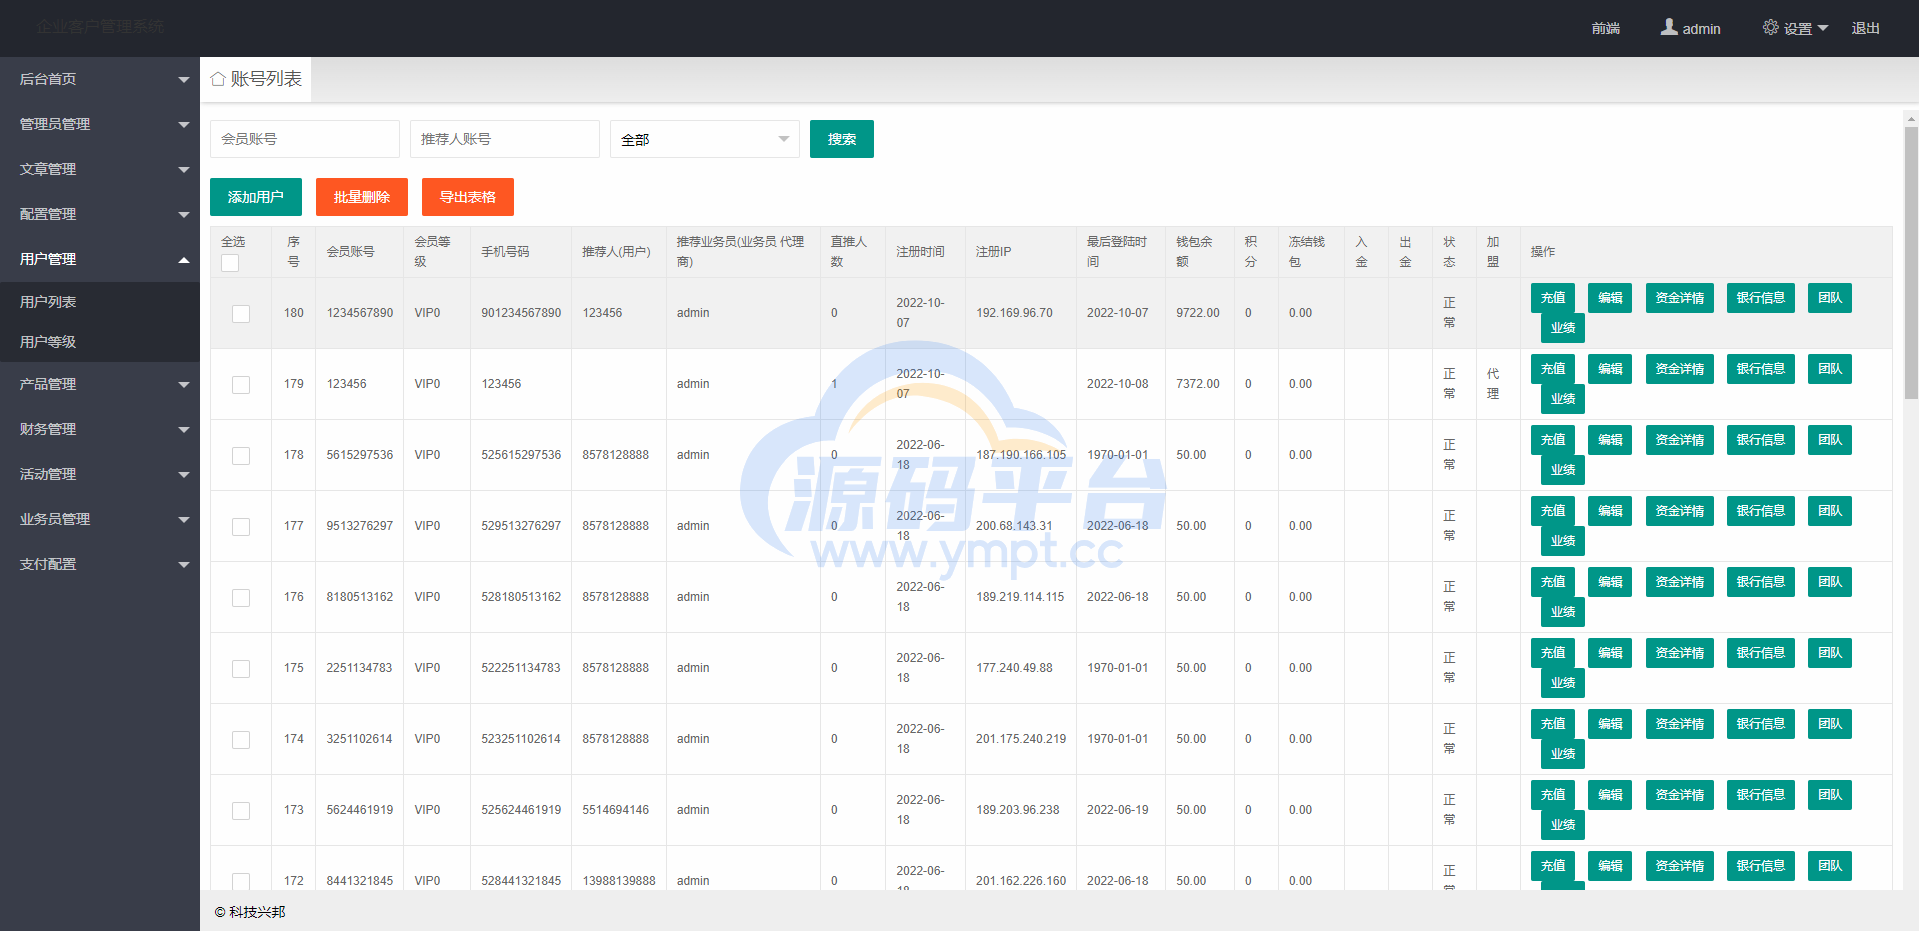Click the 导出表格 button
Screen dimensions: 1919x931
pos(468,197)
